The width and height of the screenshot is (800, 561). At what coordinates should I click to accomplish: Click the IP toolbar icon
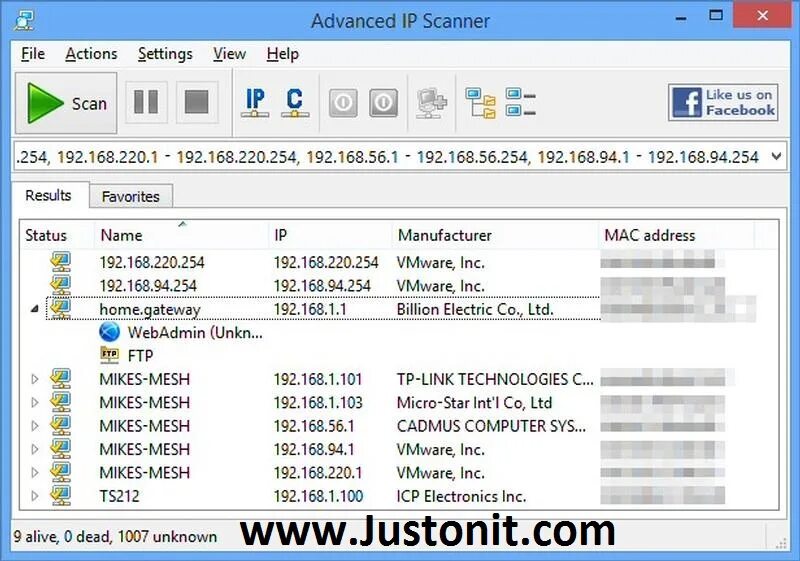pyautogui.click(x=255, y=103)
